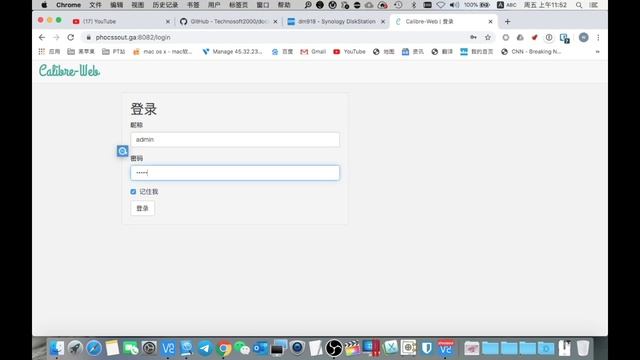Screen dimensions: 640x360
Task: Switch to the GitHub Technosoft2000 tab
Action: coord(229,21)
